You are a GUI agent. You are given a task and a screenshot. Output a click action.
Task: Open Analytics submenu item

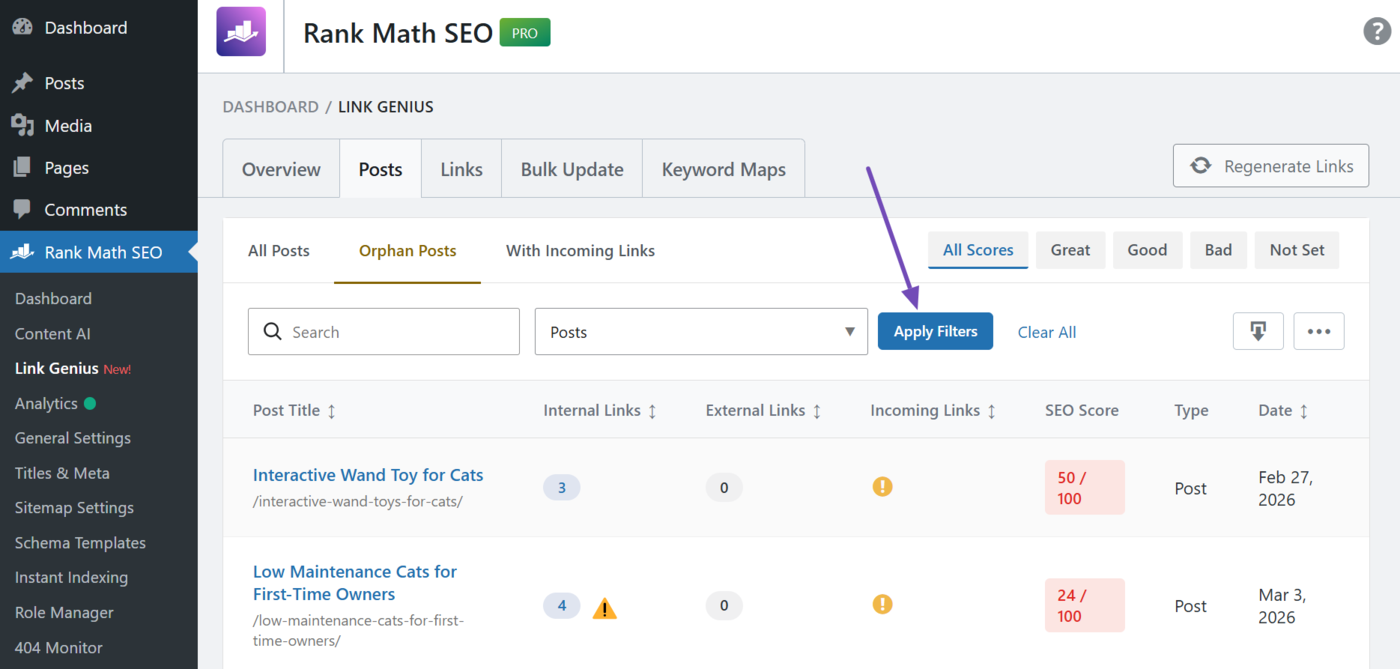tap(46, 404)
